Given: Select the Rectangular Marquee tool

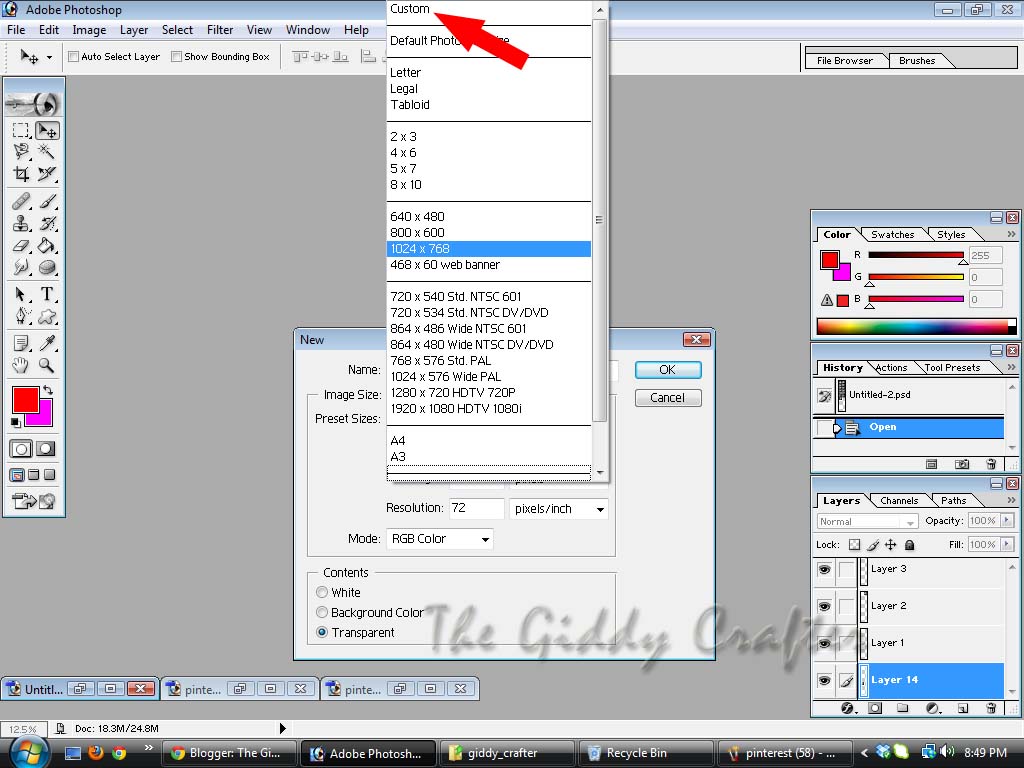Looking at the screenshot, I should coord(21,131).
